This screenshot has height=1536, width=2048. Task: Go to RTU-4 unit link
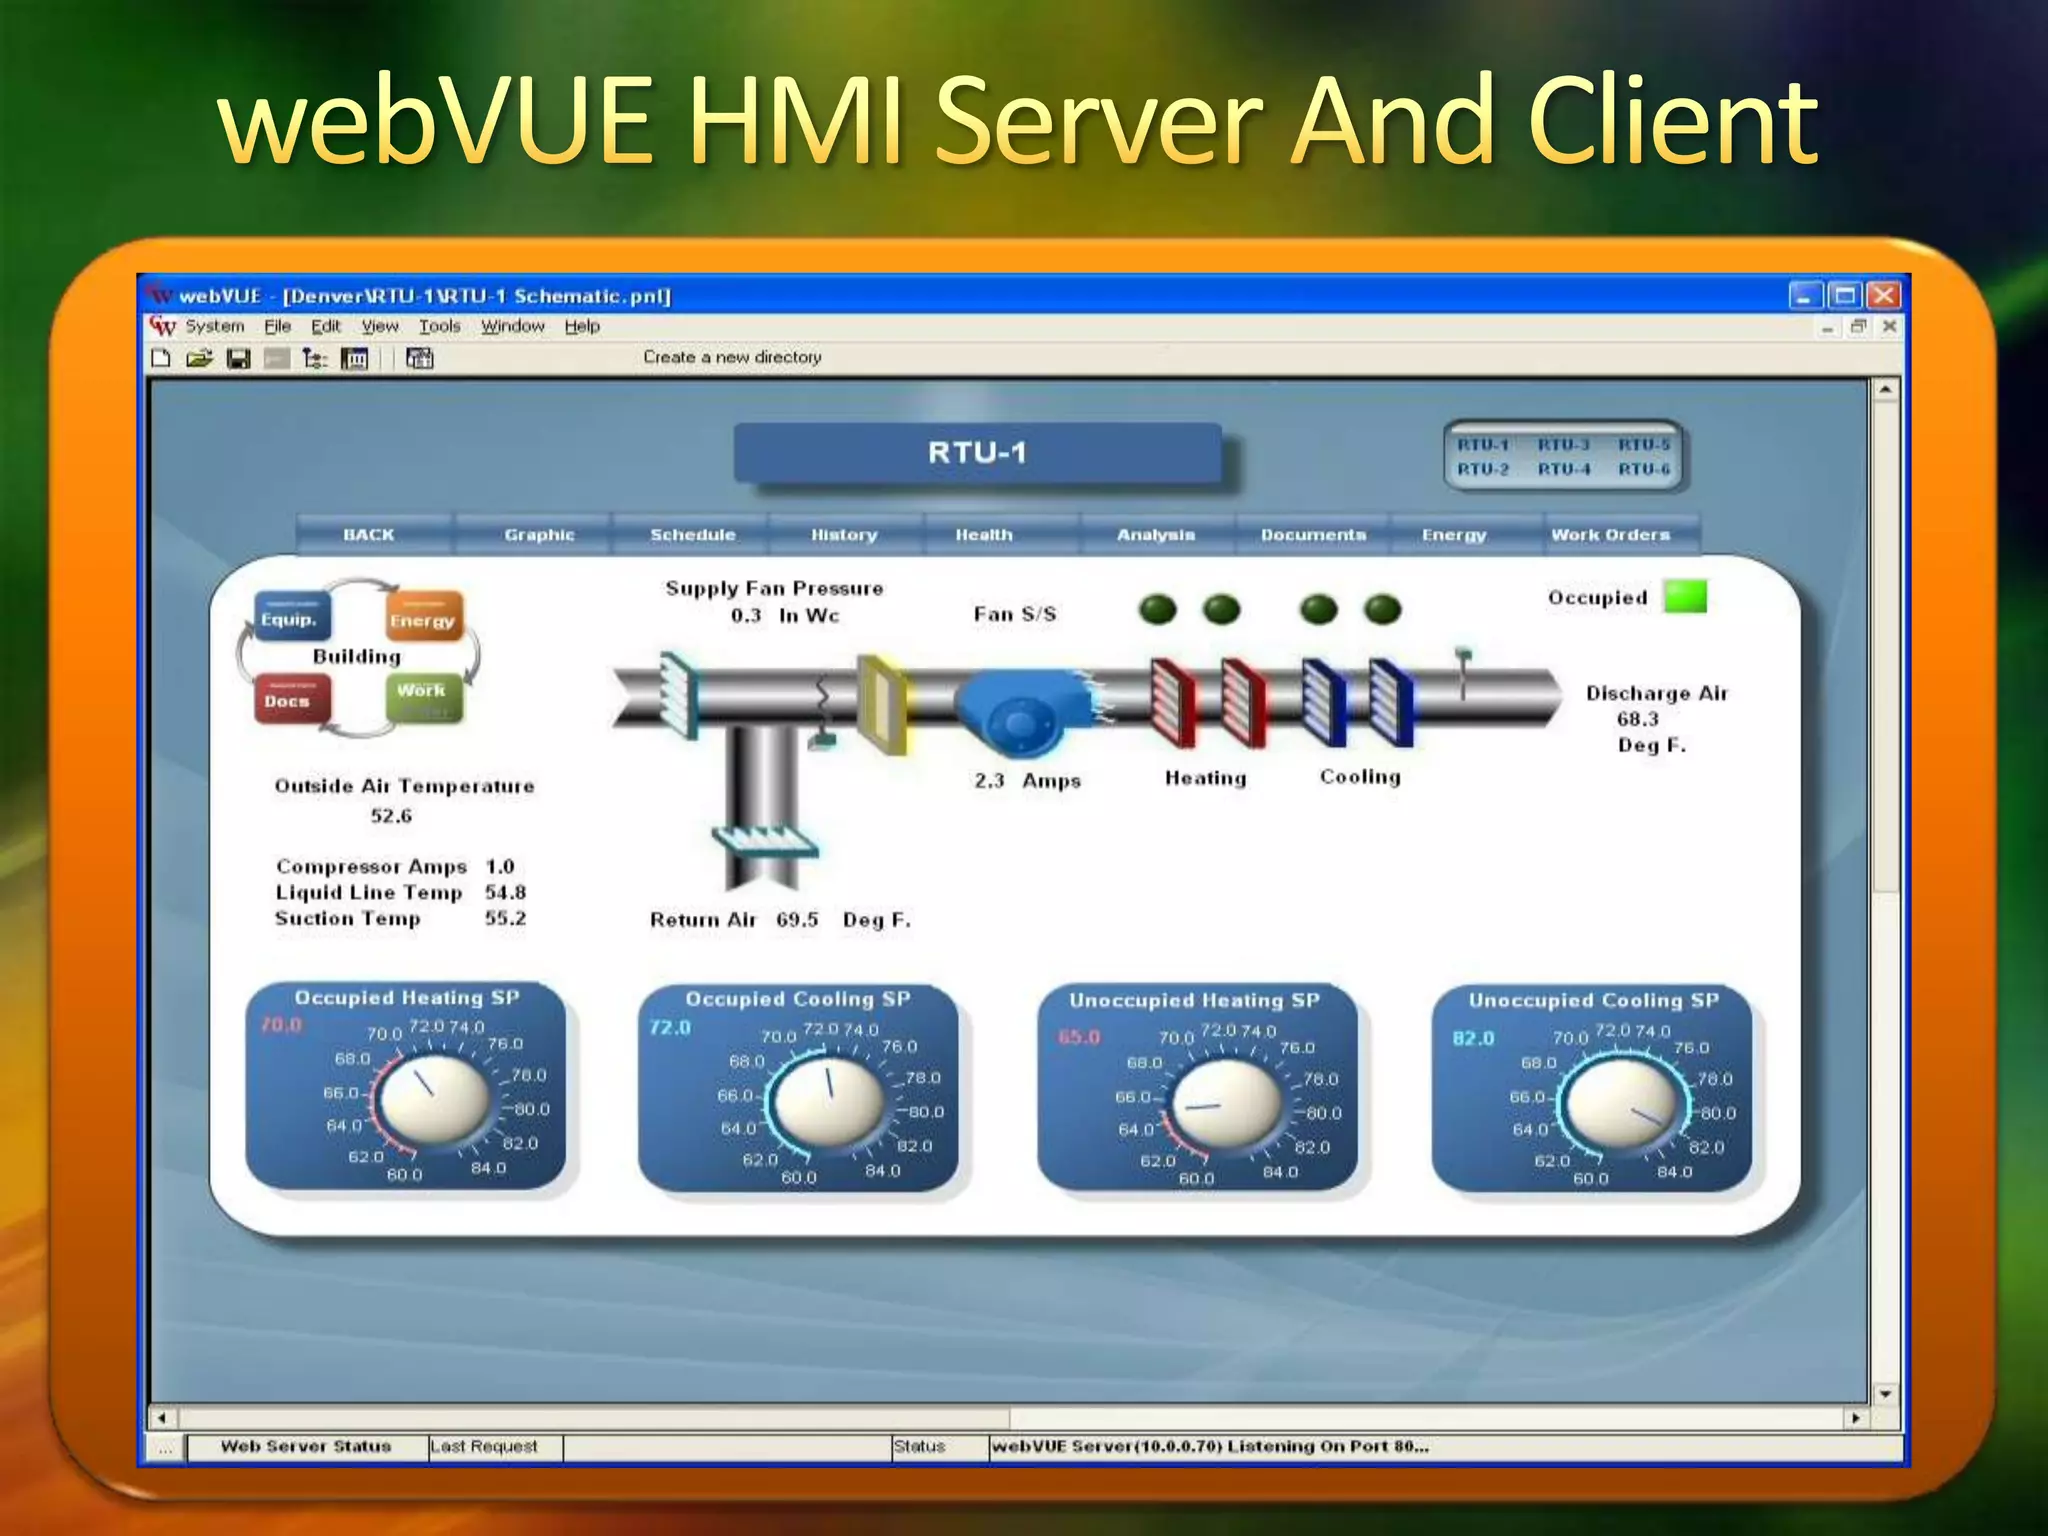pyautogui.click(x=1563, y=469)
